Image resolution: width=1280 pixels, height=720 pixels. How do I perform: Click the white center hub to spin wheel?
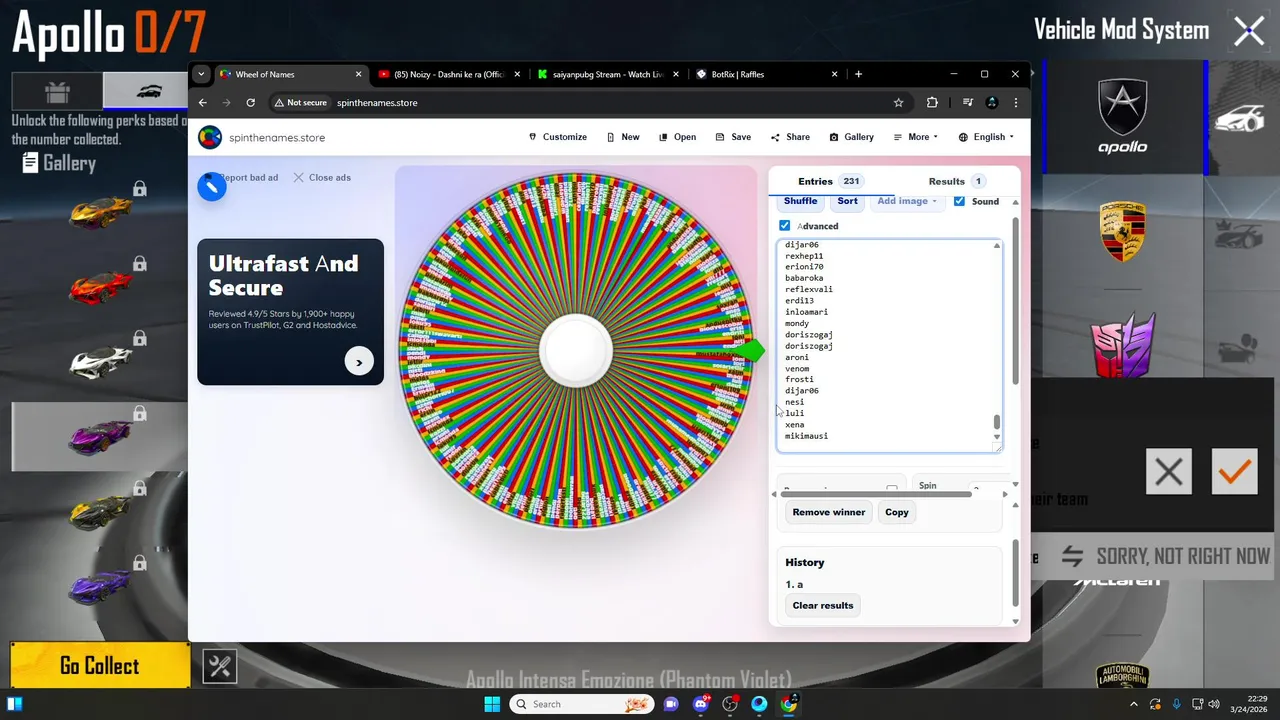(x=576, y=351)
